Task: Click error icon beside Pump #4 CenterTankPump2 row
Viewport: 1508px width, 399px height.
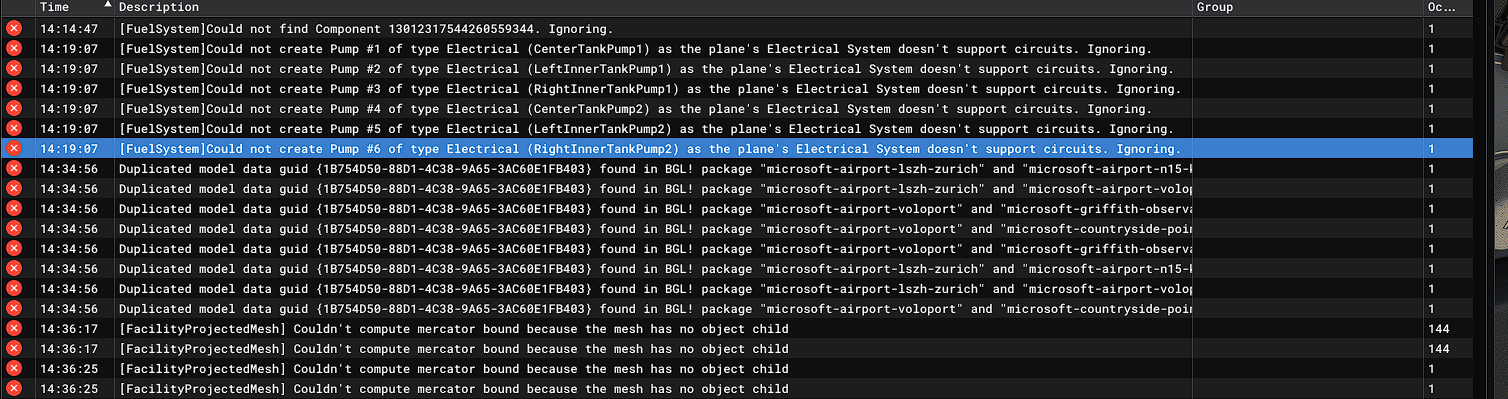Action: coord(14,108)
